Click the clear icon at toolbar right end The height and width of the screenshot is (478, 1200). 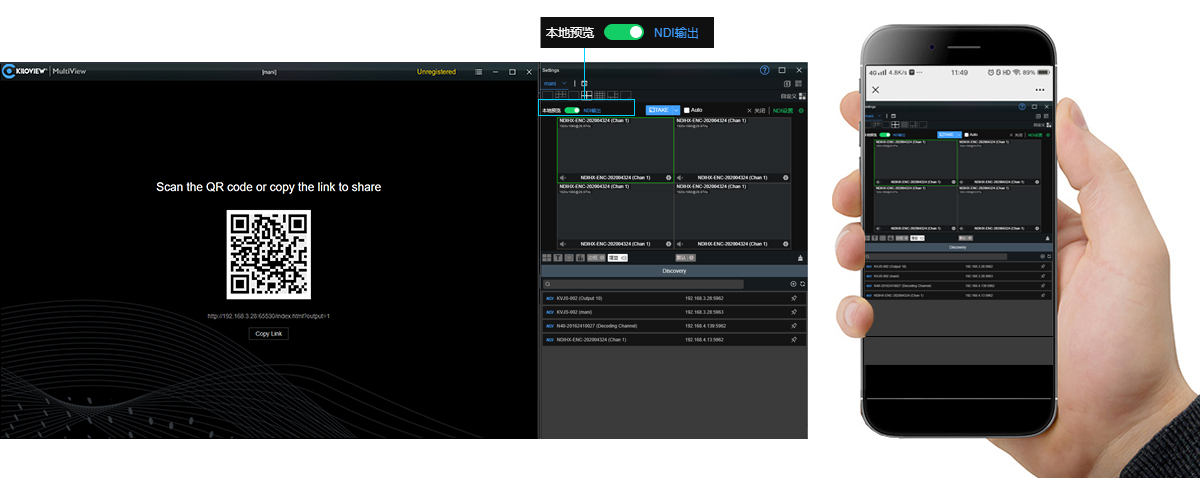tap(800, 258)
